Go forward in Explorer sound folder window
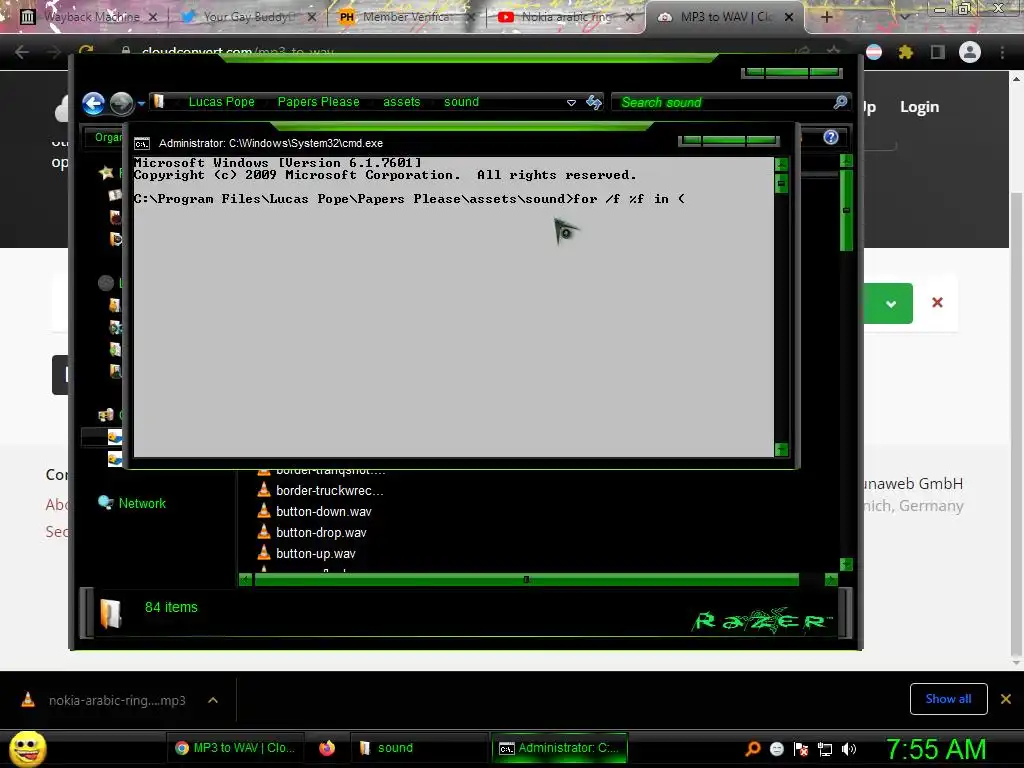 click(121, 103)
